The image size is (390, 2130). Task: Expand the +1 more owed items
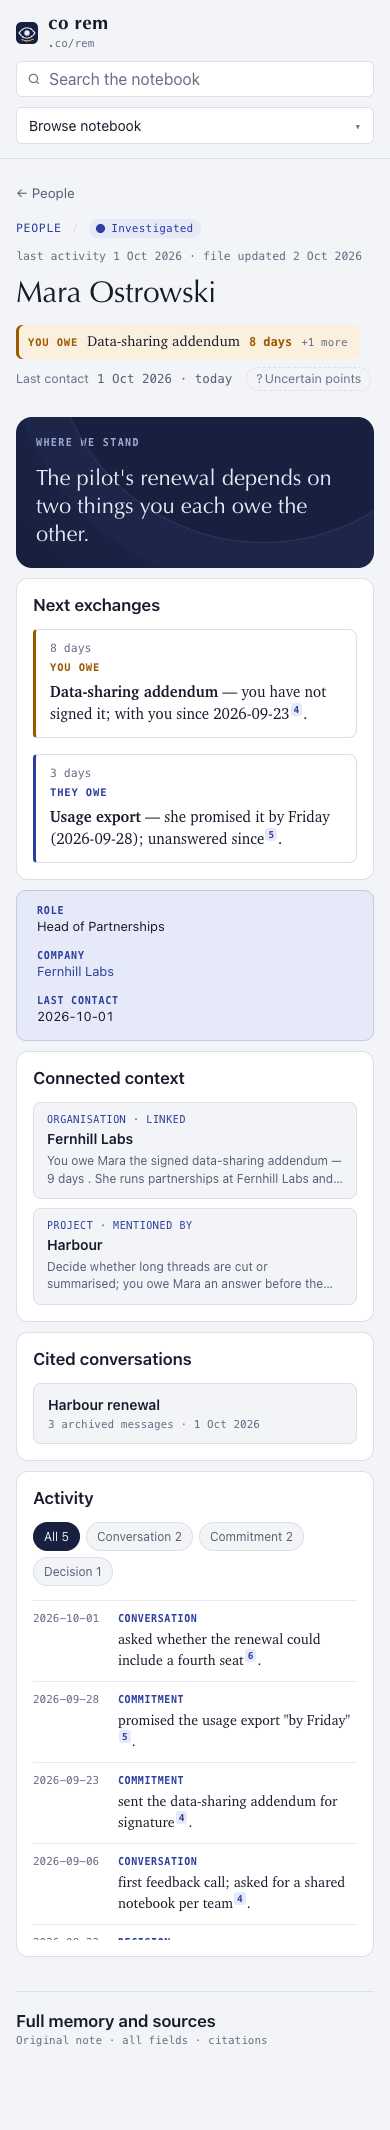click(x=324, y=342)
